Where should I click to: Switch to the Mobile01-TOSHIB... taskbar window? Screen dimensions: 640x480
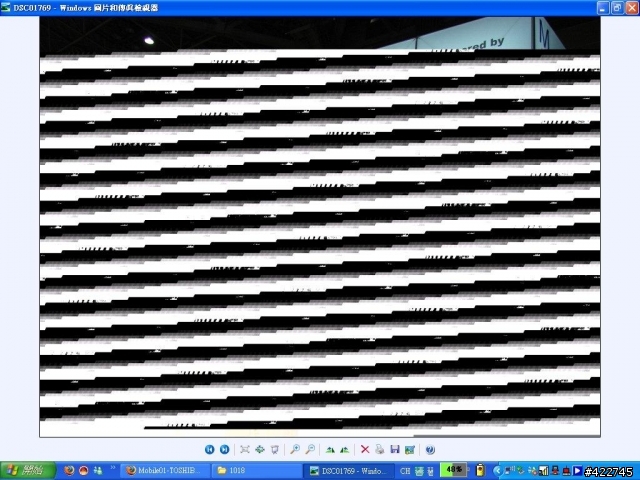(x=166, y=471)
